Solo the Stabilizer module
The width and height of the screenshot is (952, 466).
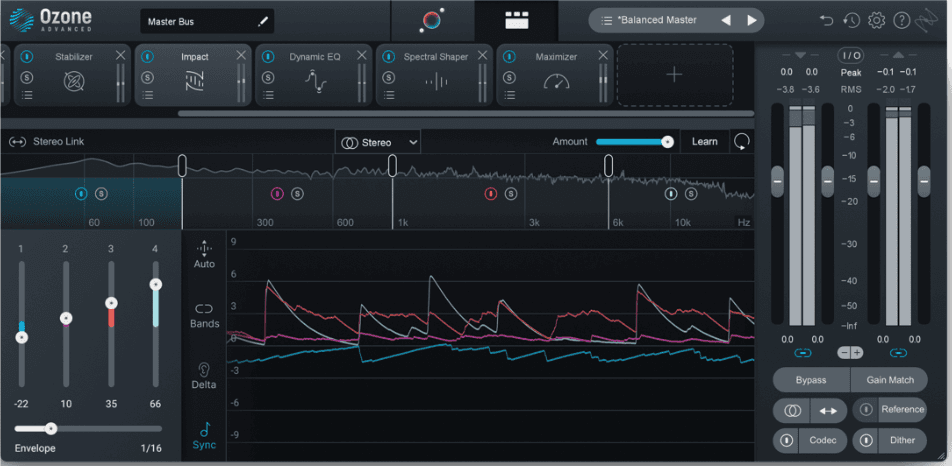pyautogui.click(x=27, y=77)
